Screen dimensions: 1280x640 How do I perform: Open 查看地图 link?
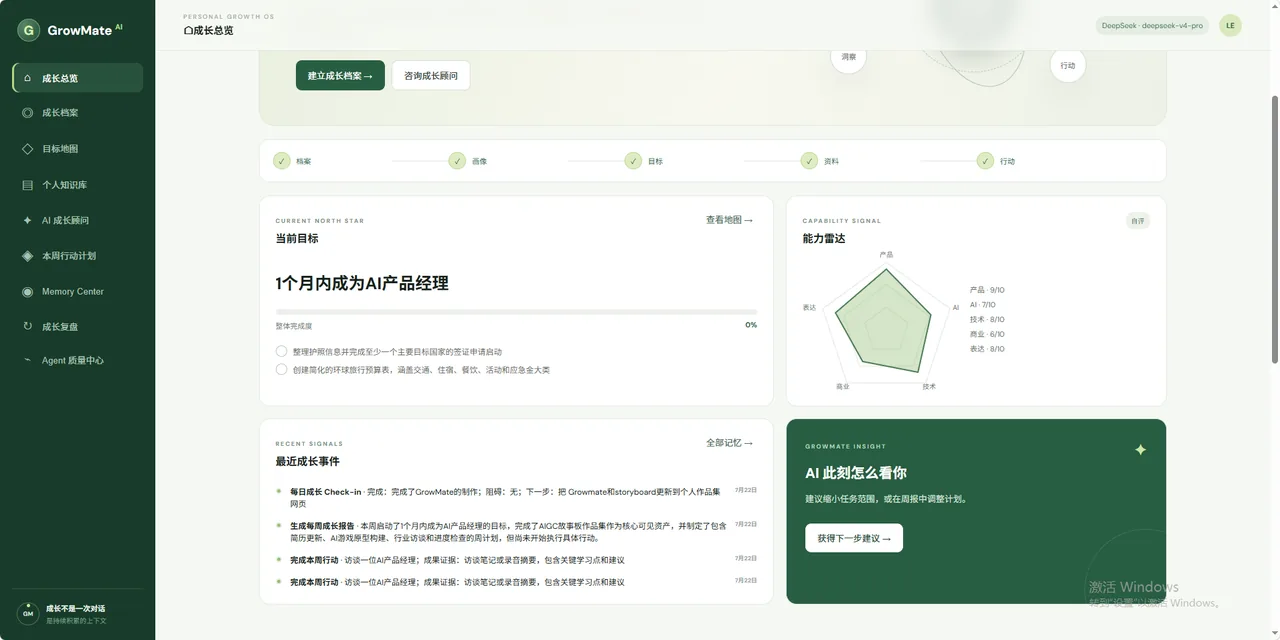point(729,220)
